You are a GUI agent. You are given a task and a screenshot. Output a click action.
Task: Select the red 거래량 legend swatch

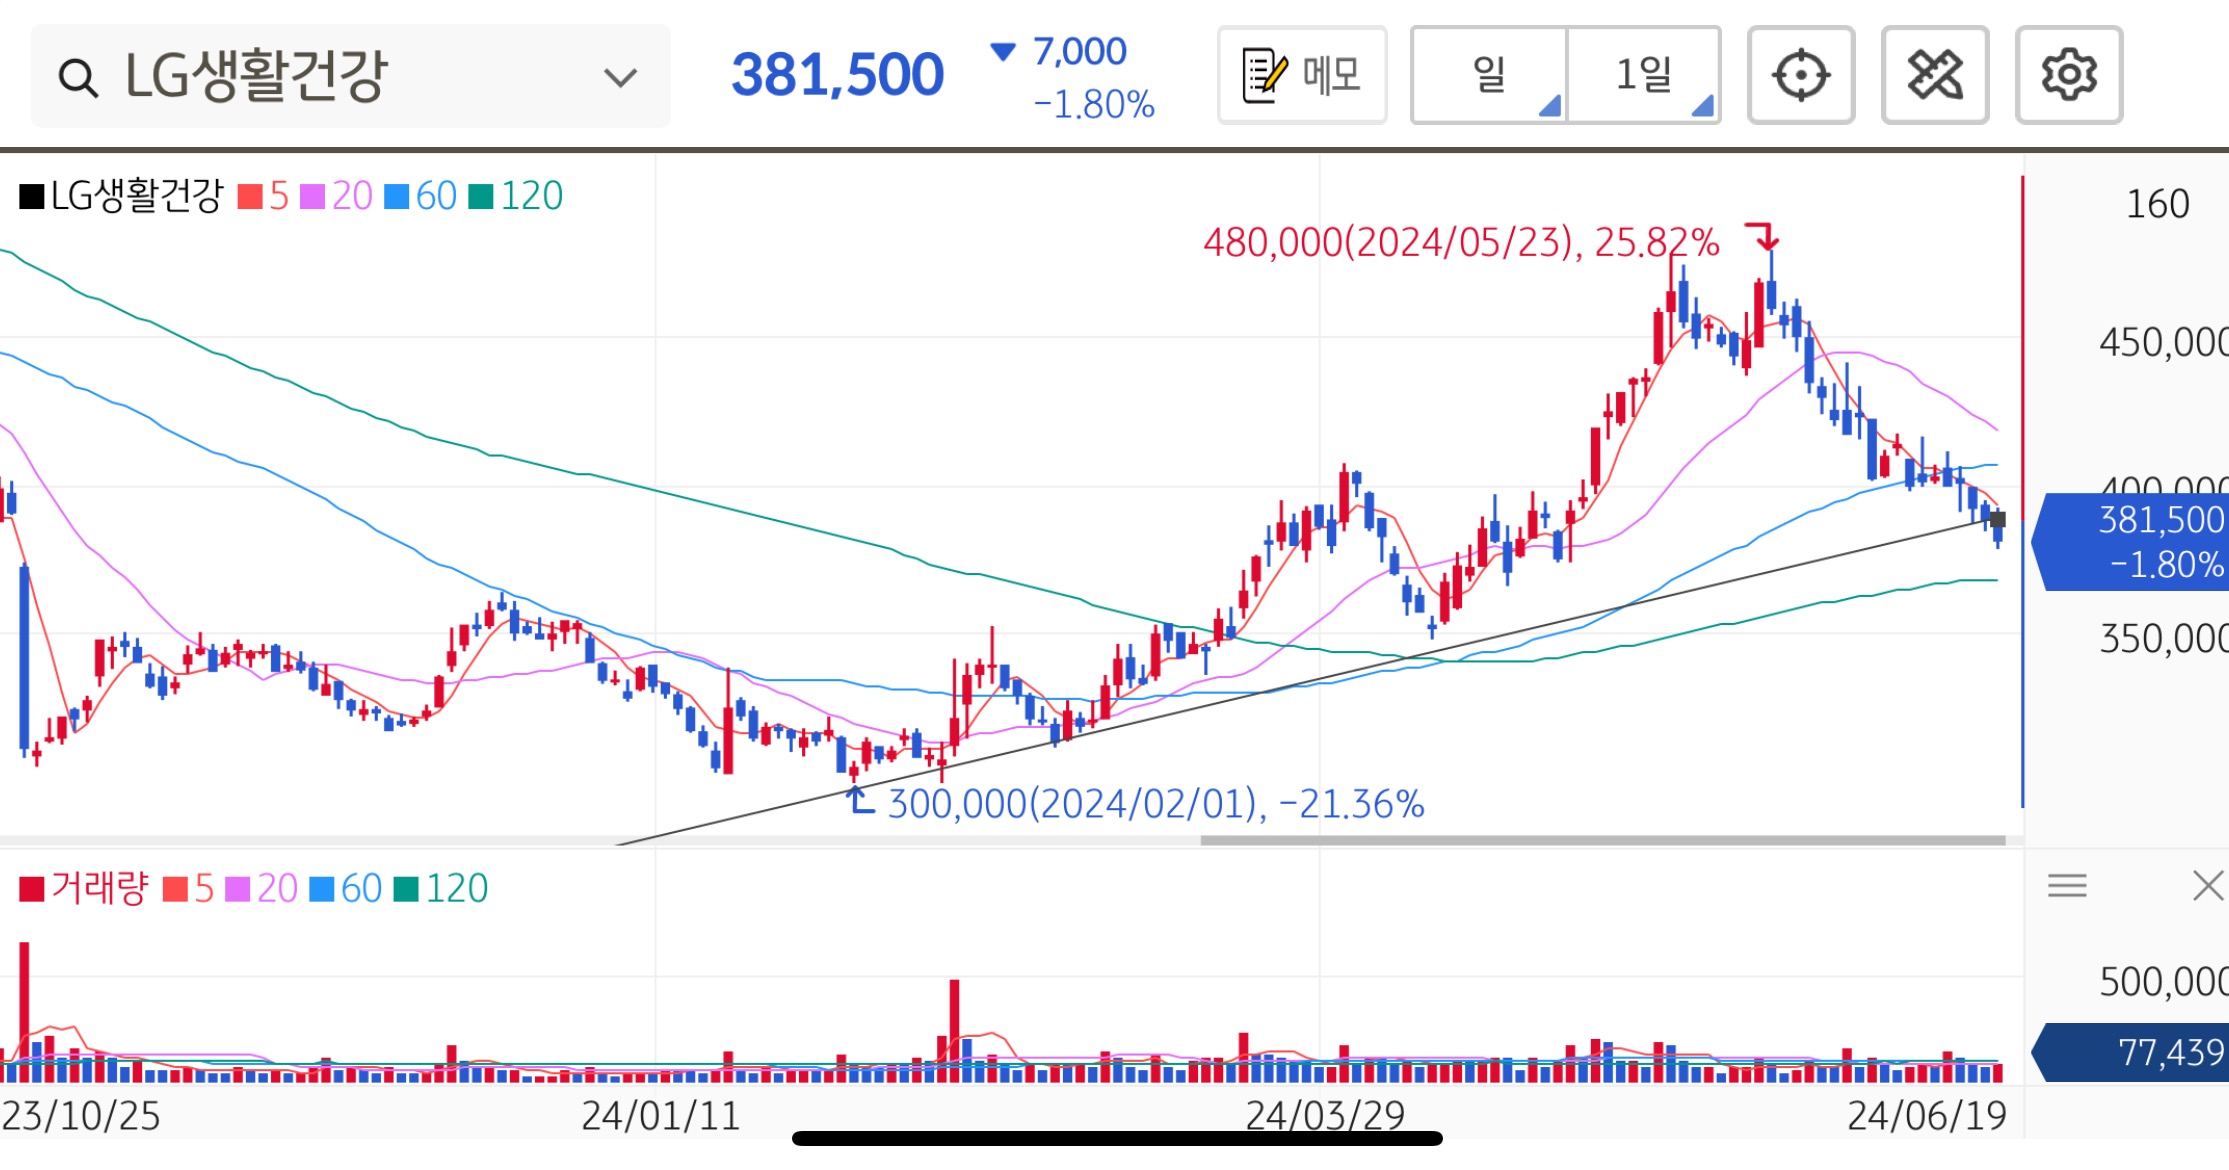point(32,889)
